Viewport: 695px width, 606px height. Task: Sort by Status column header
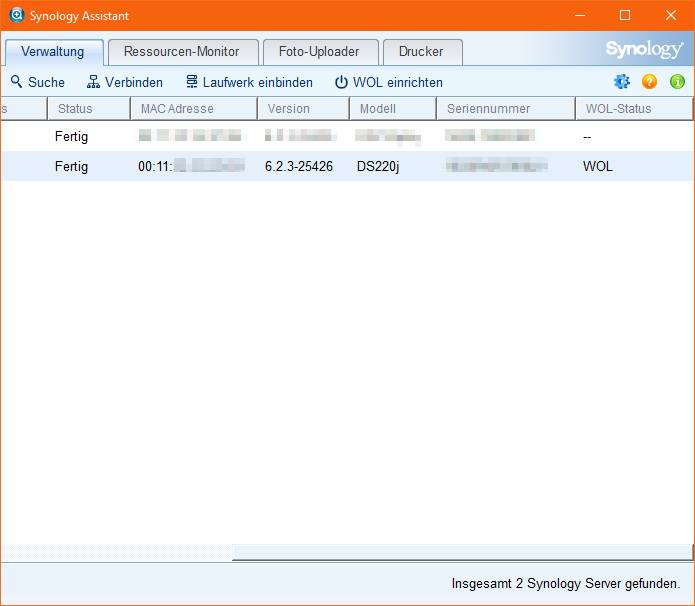[88, 109]
